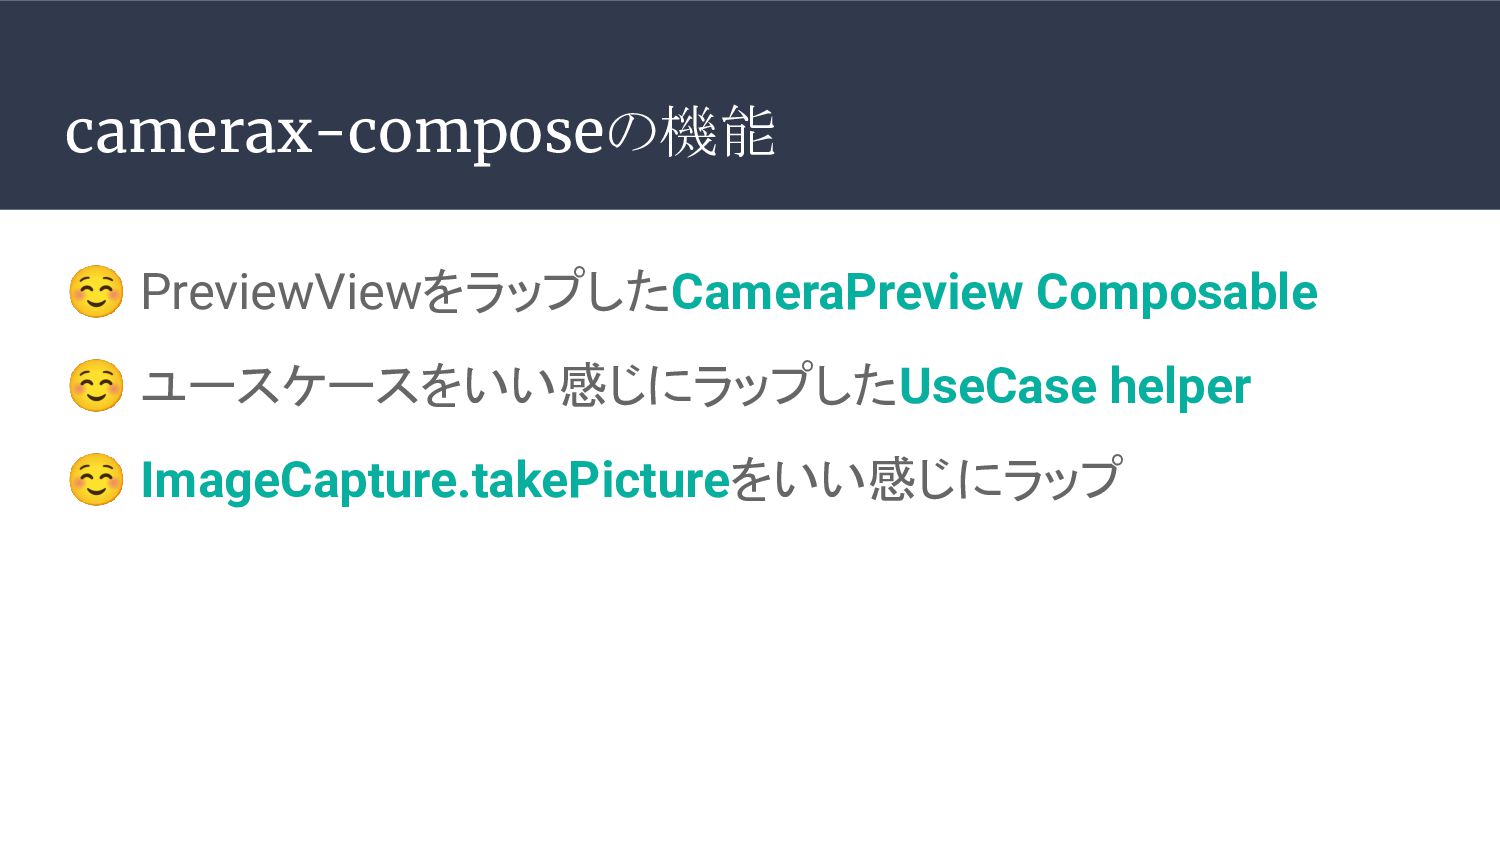Click the smiling emoji beside the PreviewView bullet

pyautogui.click(x=96, y=292)
